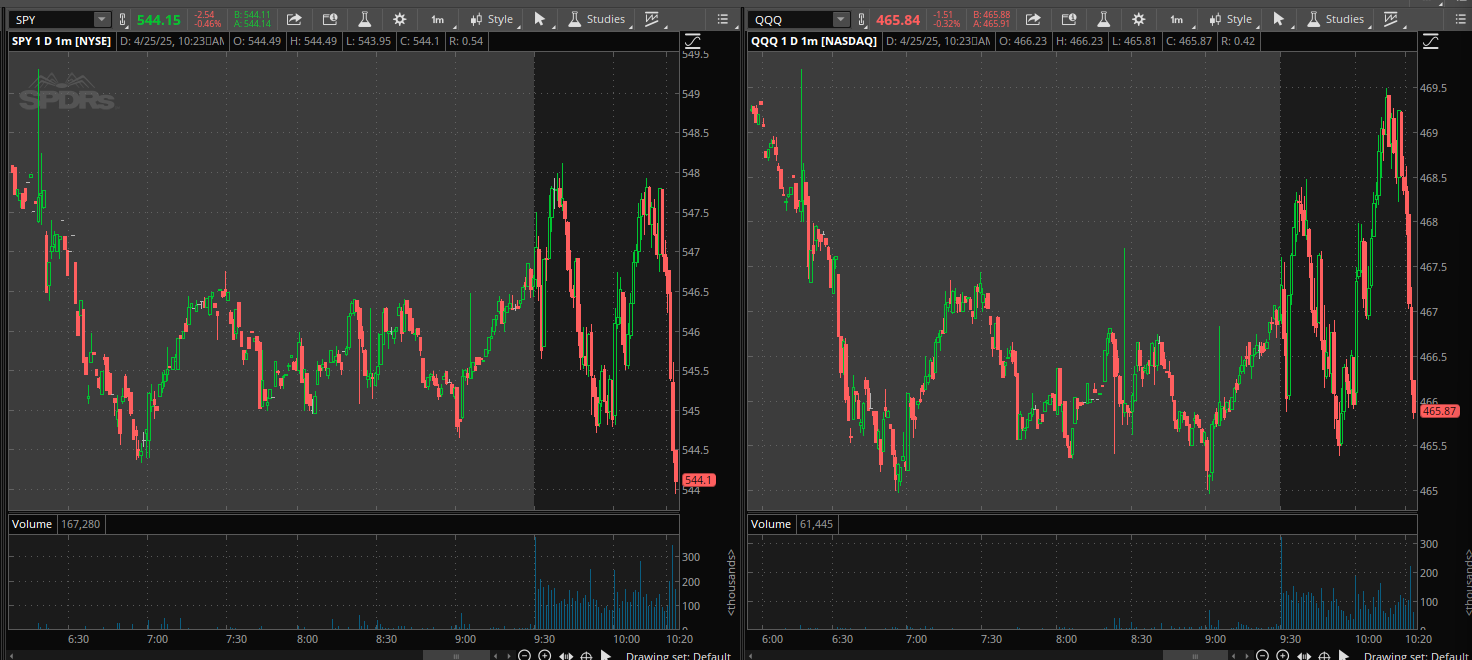The height and width of the screenshot is (660, 1472).
Task: Toggle the SPY price axis scale icon
Action: pyautogui.click(x=693, y=41)
